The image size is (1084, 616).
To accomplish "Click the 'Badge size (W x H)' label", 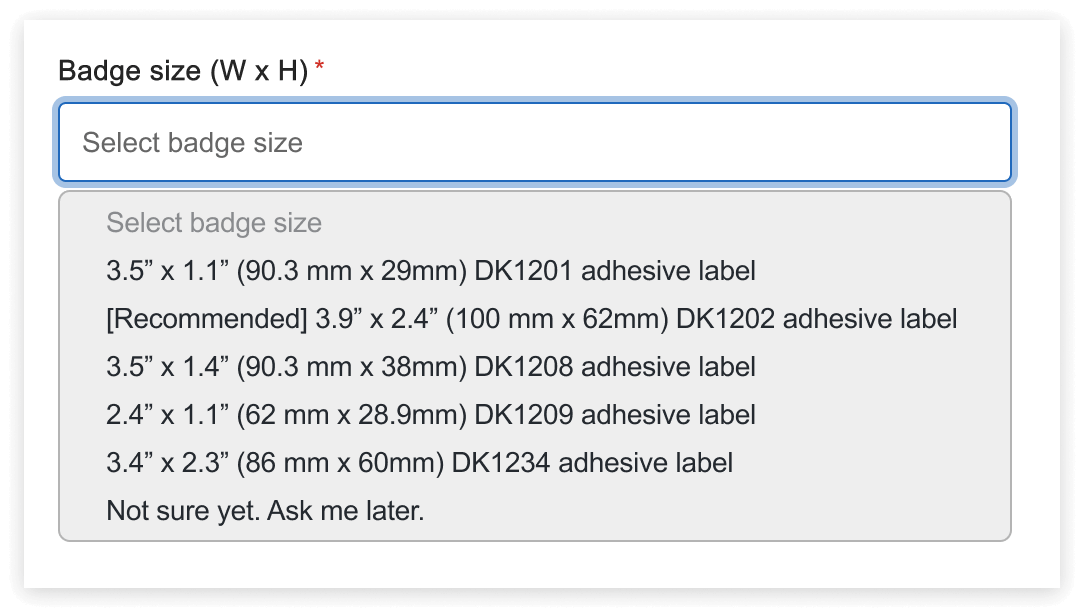I will tap(183, 72).
